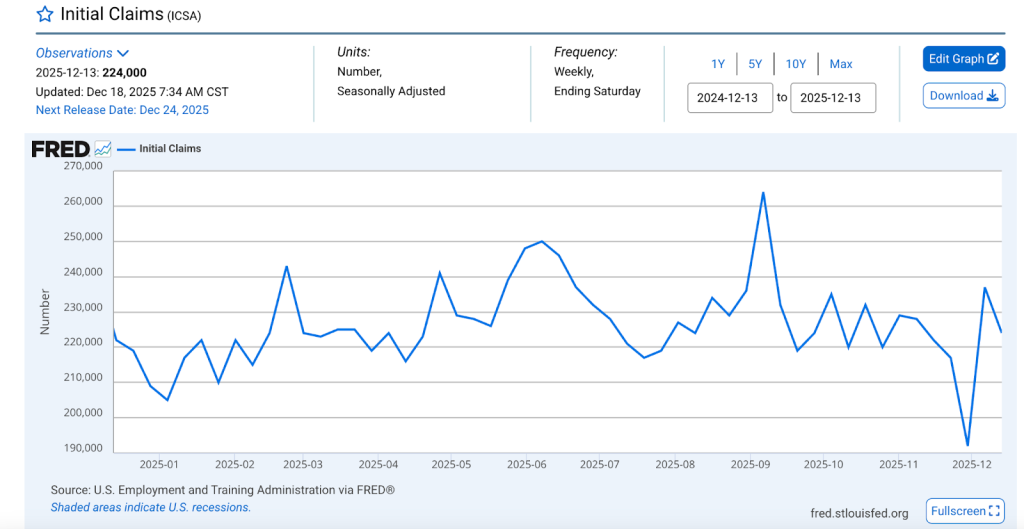The image size is (1024, 529).
Task: Click the end date field 2025-12-13
Action: click(832, 98)
